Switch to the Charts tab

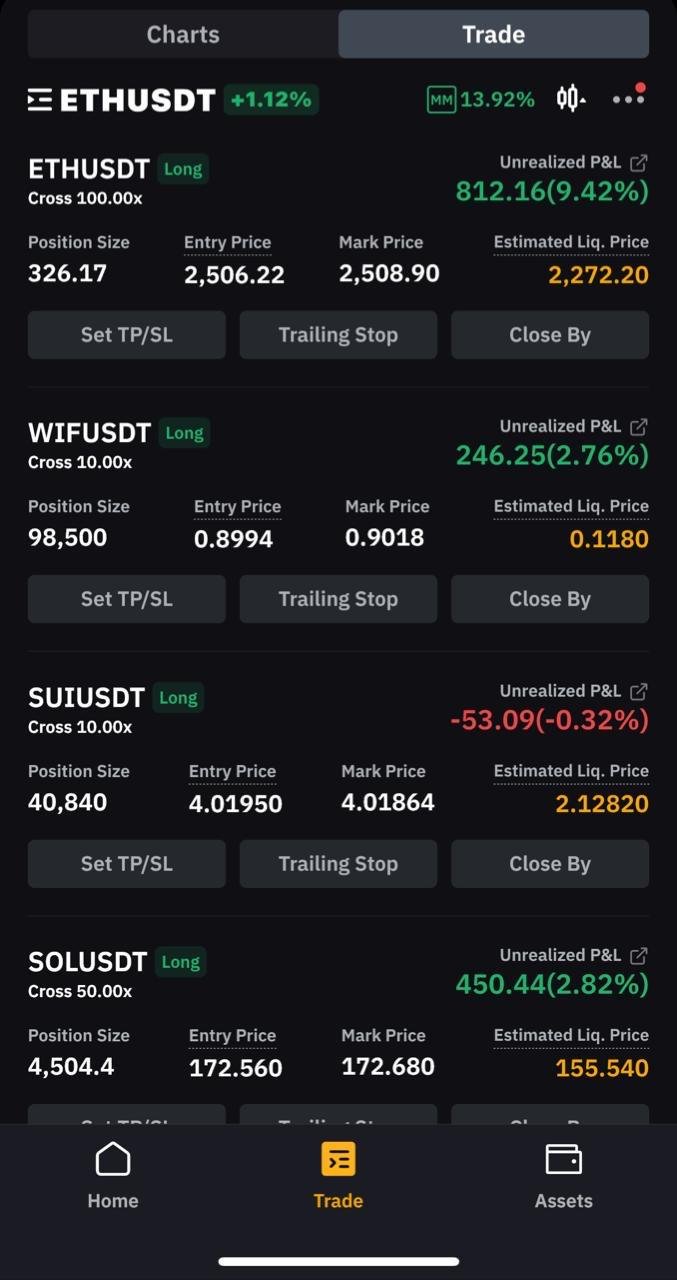click(x=183, y=35)
